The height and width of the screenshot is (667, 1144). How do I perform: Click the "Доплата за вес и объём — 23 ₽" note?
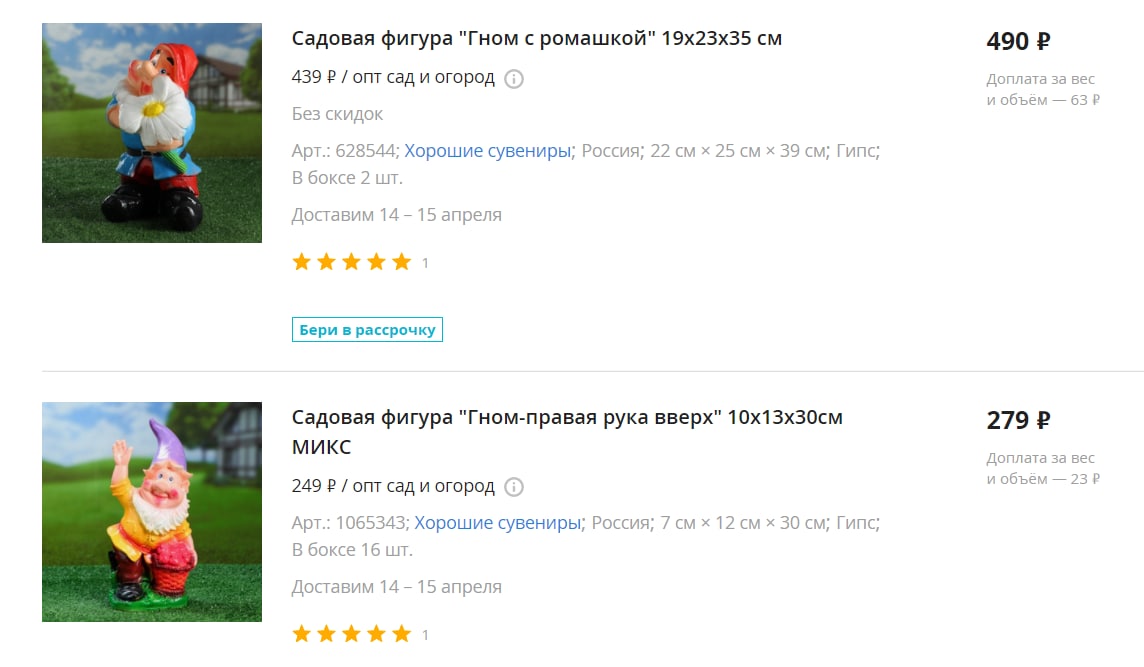1043,468
